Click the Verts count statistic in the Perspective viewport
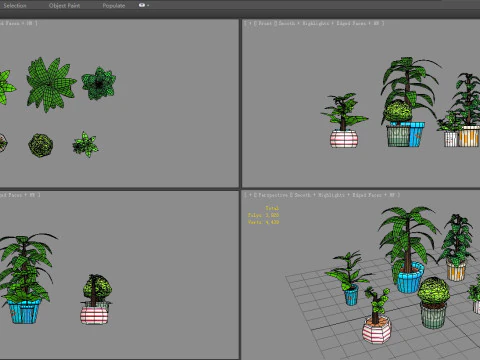 pos(263,222)
